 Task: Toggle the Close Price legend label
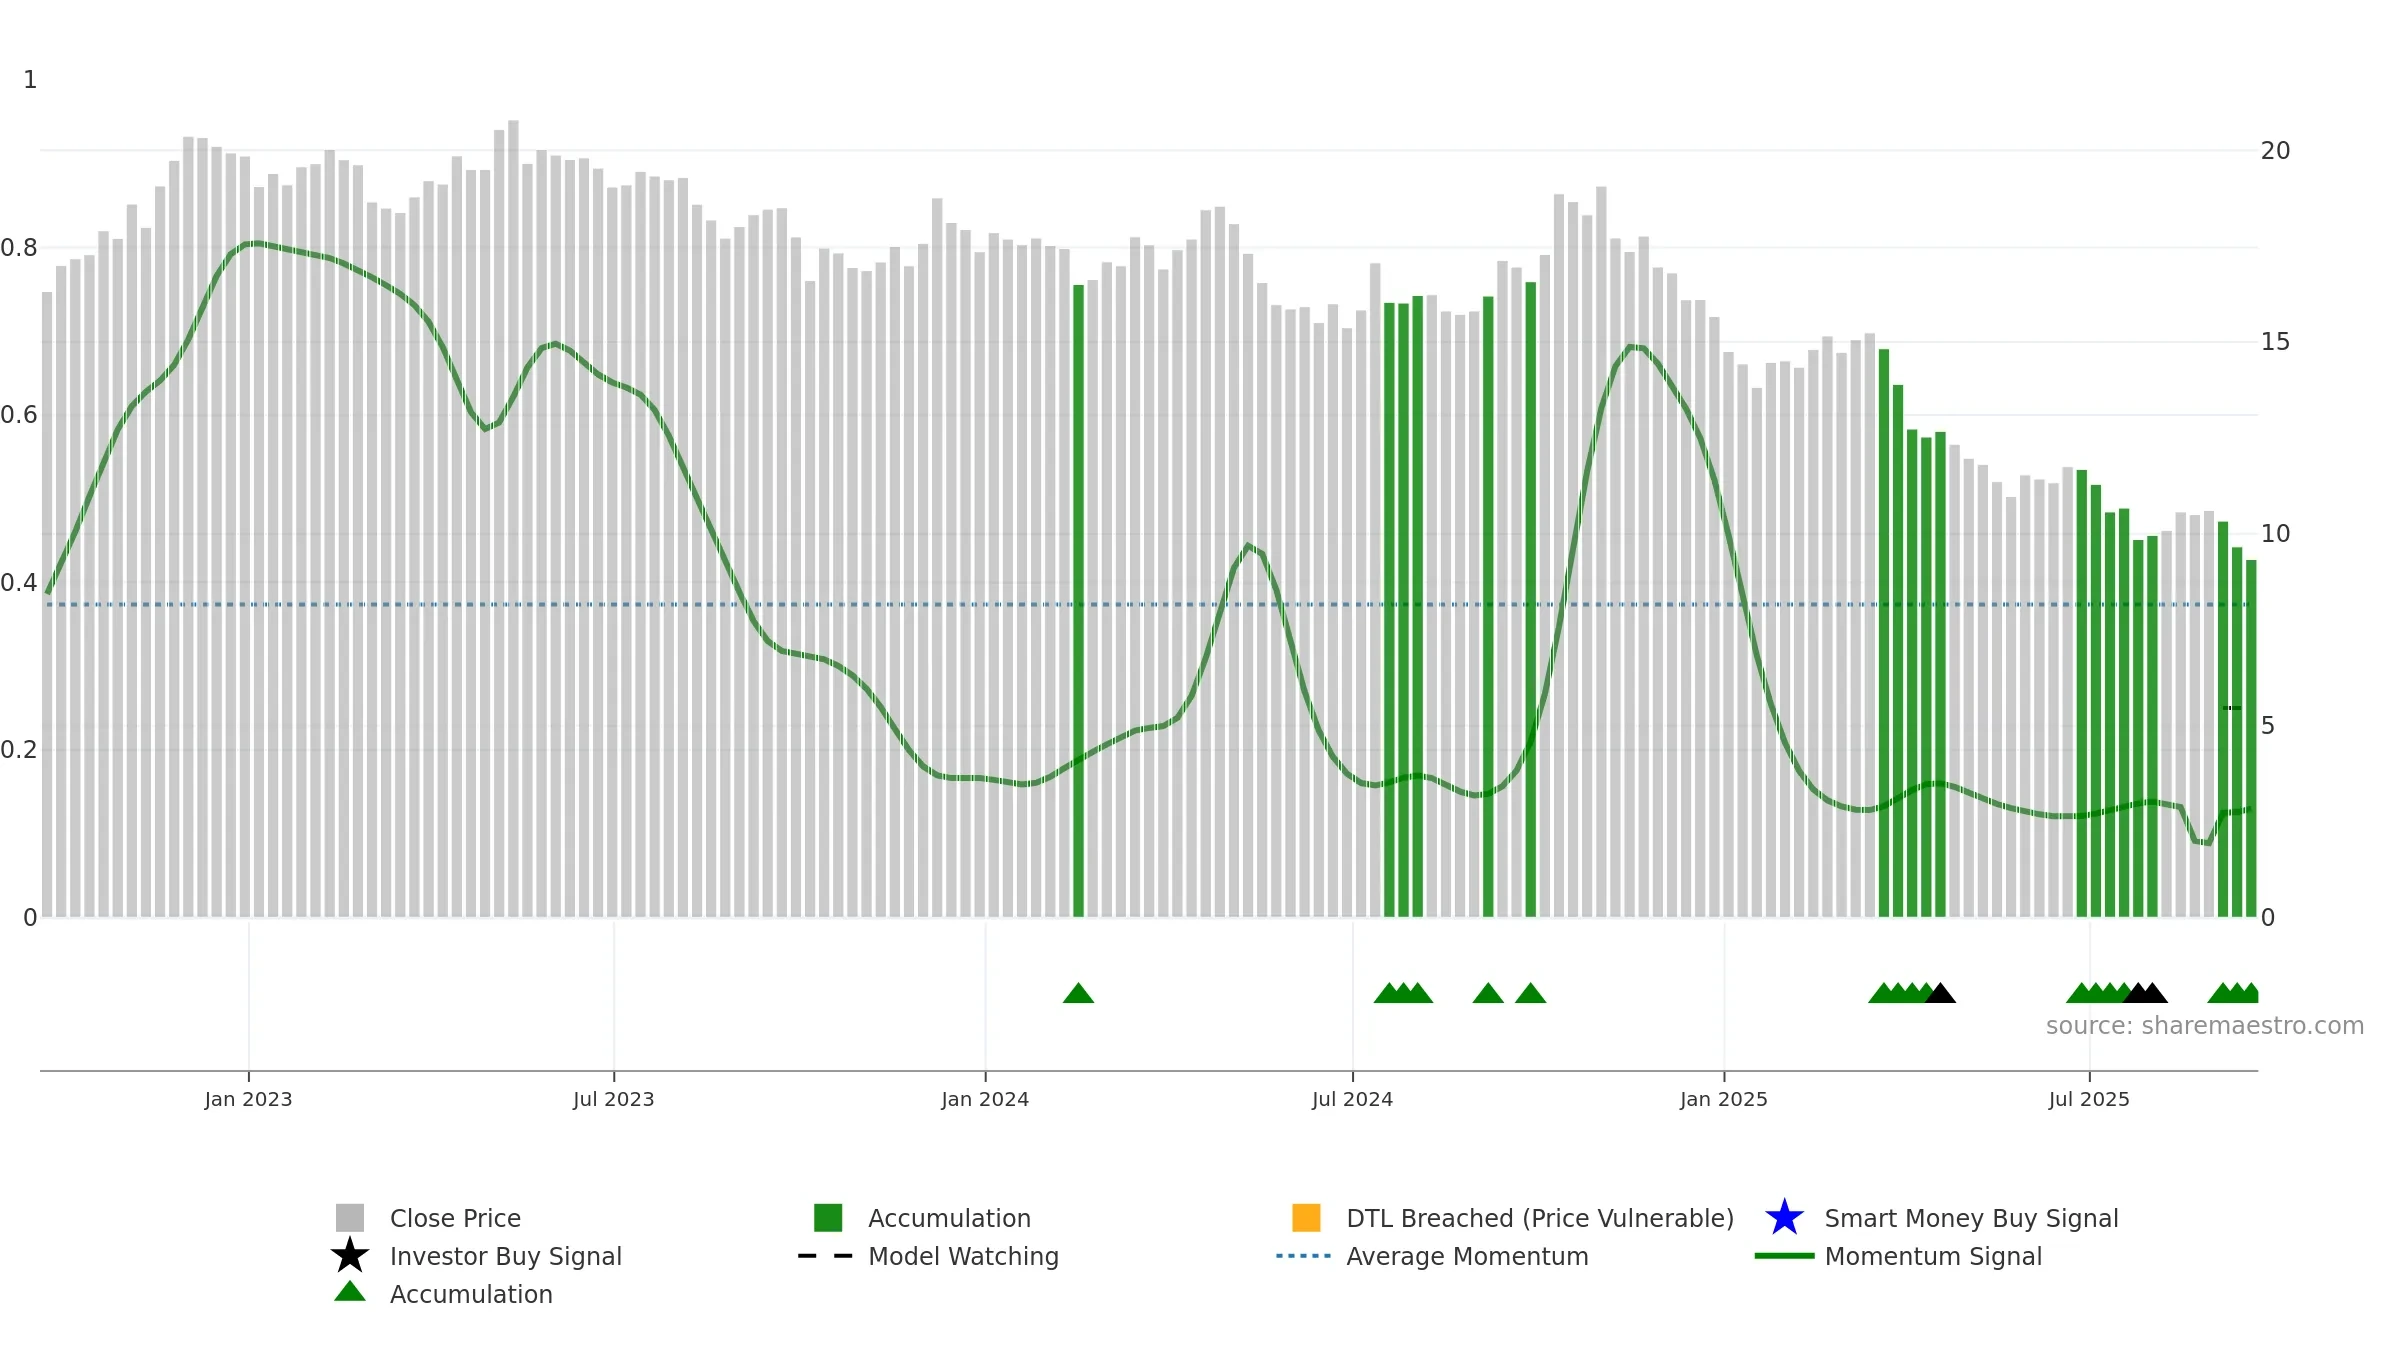tap(455, 1218)
